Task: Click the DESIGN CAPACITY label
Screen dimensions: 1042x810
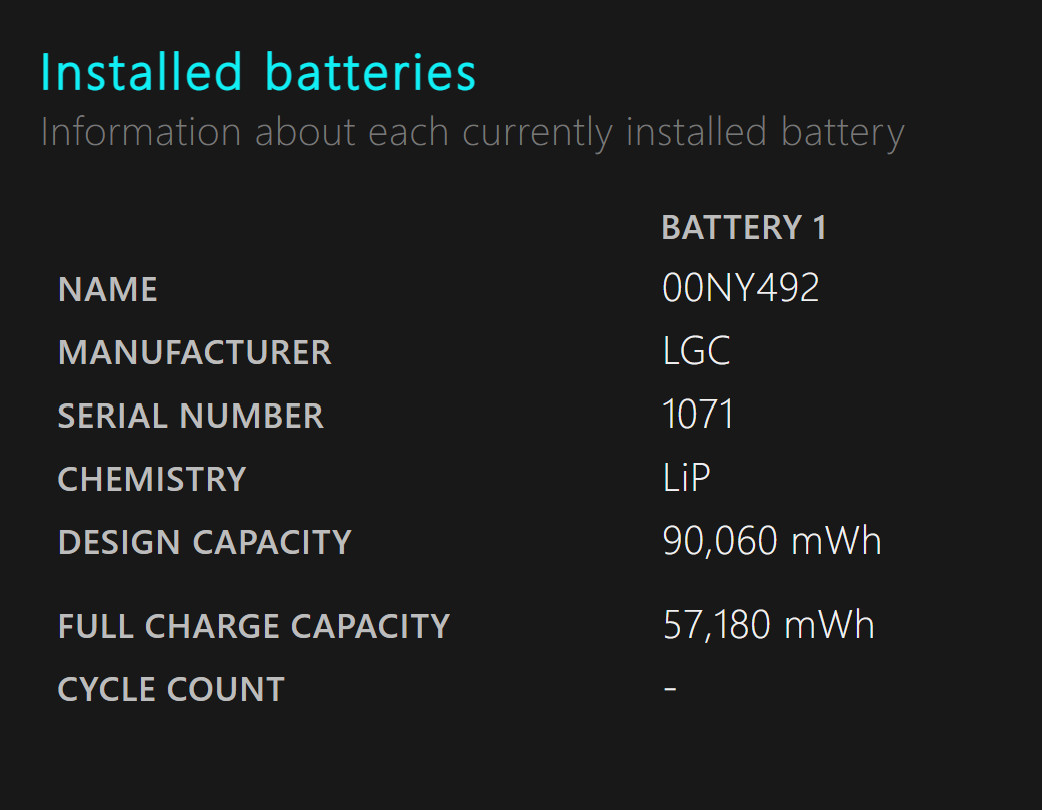Action: [205, 542]
